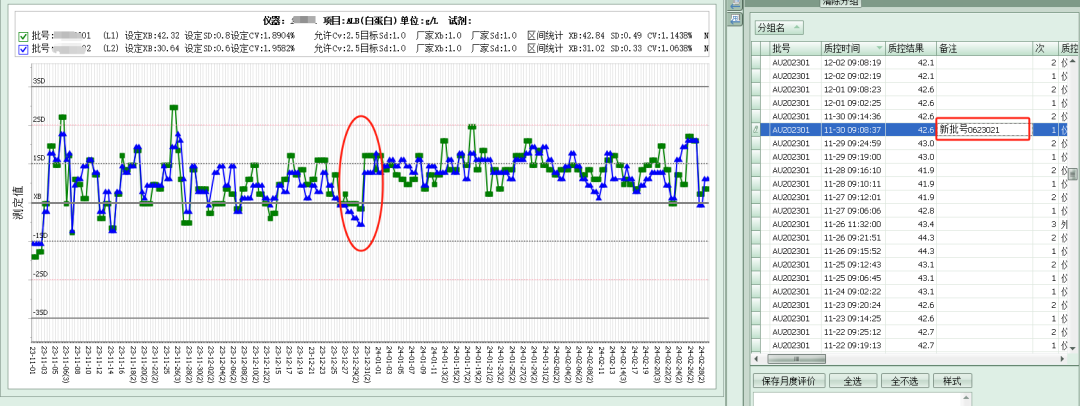Open the 分组名 grouping dropdown
This screenshot has height=406, width=1080.
[778, 28]
